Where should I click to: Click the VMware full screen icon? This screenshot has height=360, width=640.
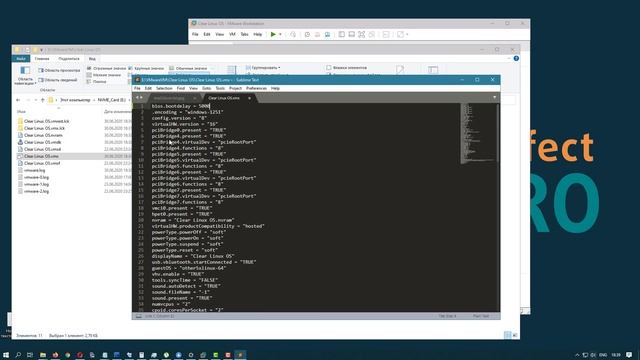[362, 34]
